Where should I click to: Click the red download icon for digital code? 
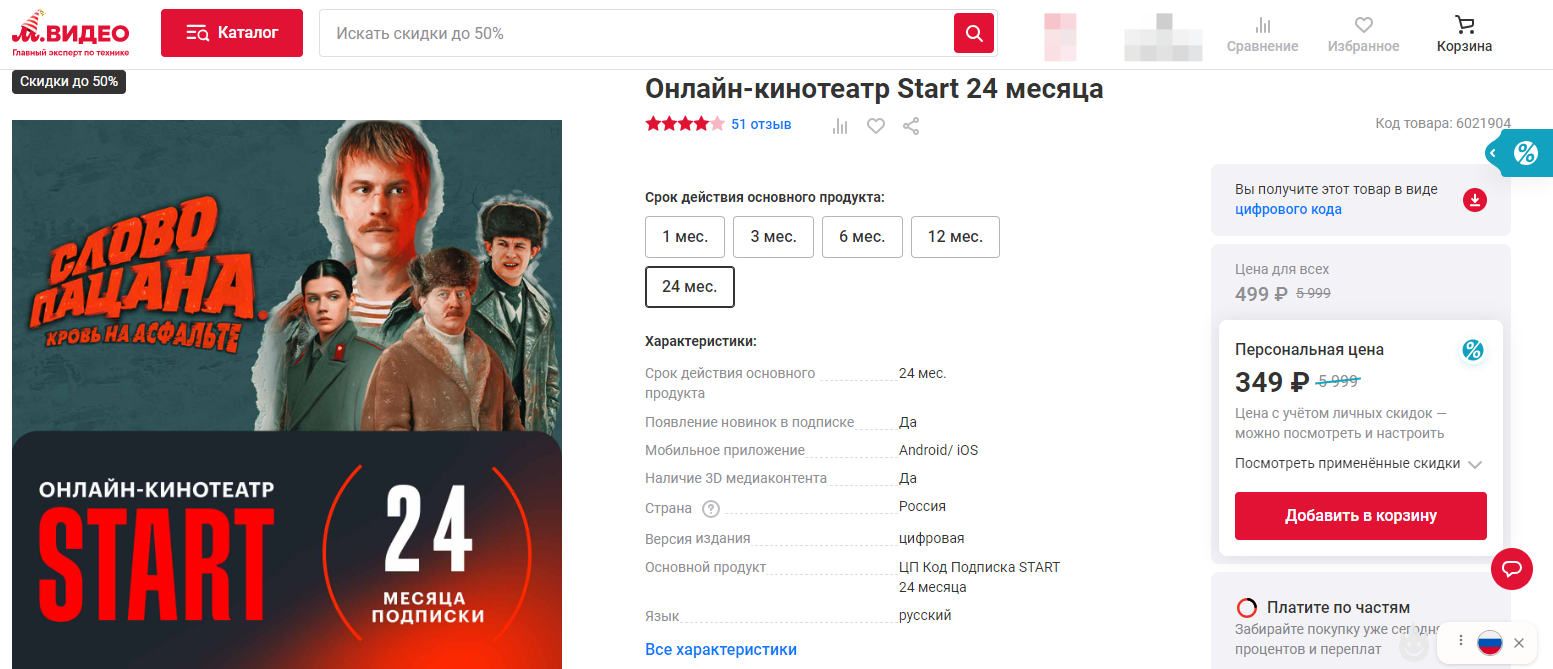1475,200
